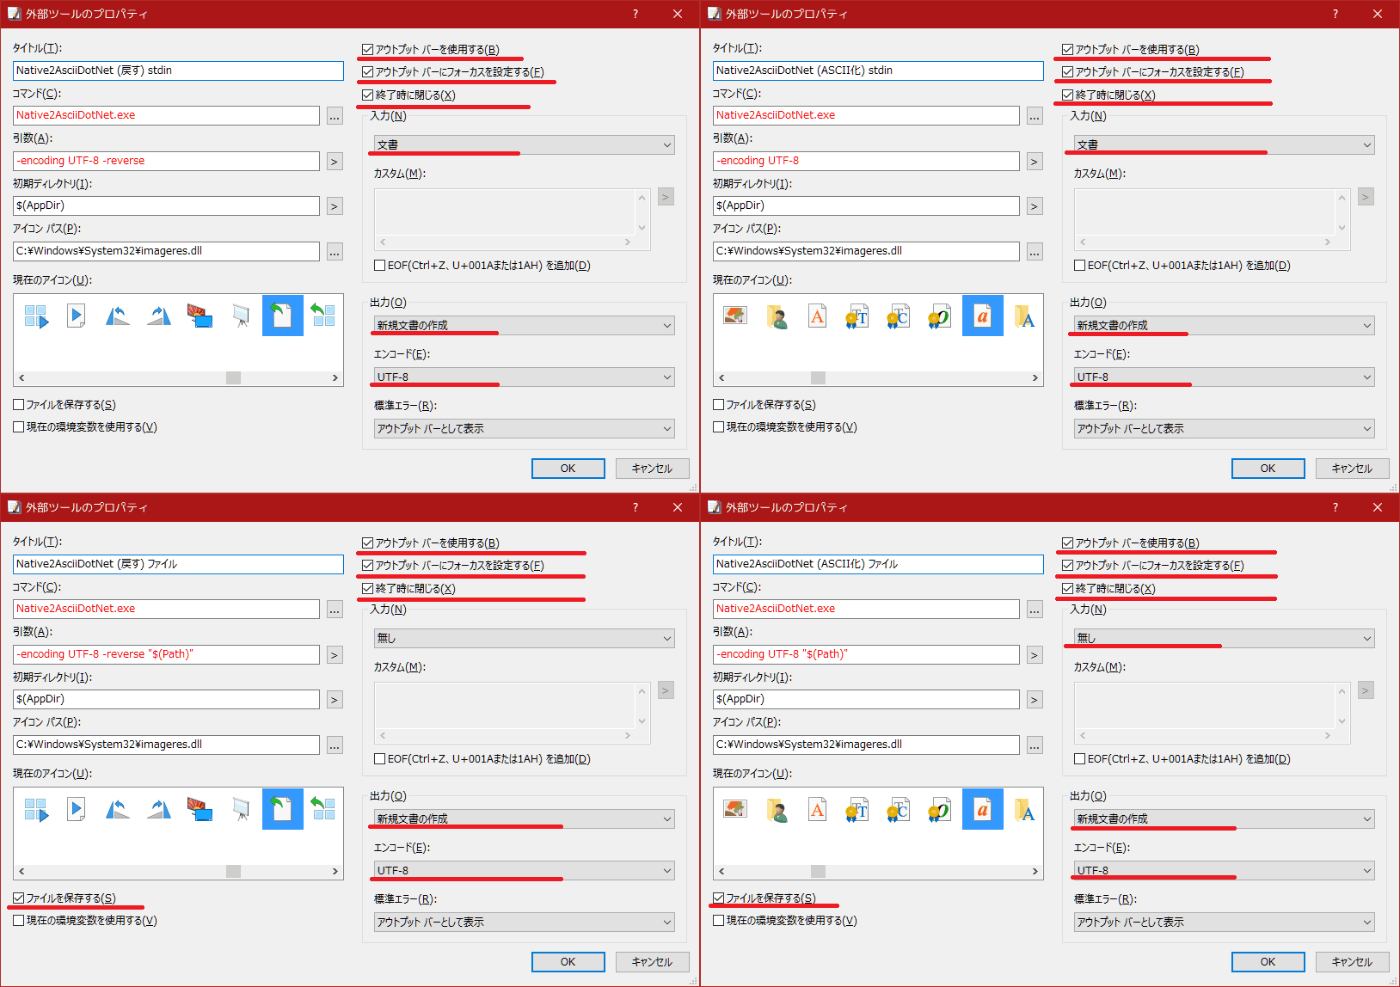Toggle アウトプットバーにフォーカスを設定する in (ASCII化) stdin dialog
This screenshot has height=987, width=1400.
click(x=1068, y=72)
